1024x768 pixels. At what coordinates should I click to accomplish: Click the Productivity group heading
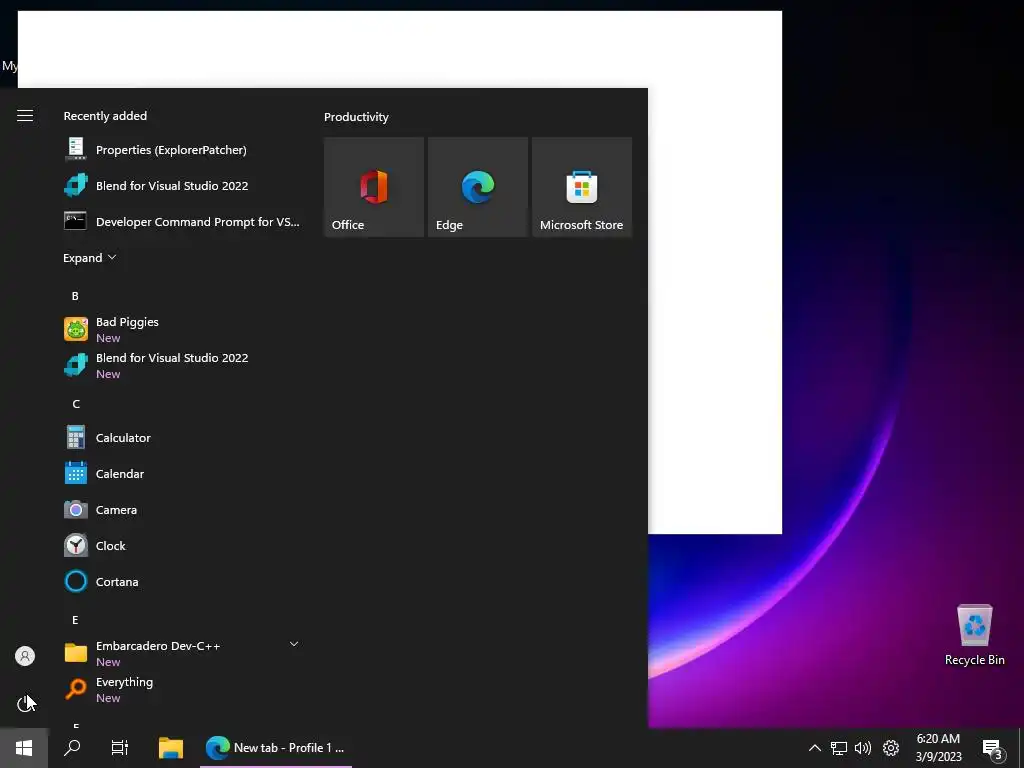point(356,117)
